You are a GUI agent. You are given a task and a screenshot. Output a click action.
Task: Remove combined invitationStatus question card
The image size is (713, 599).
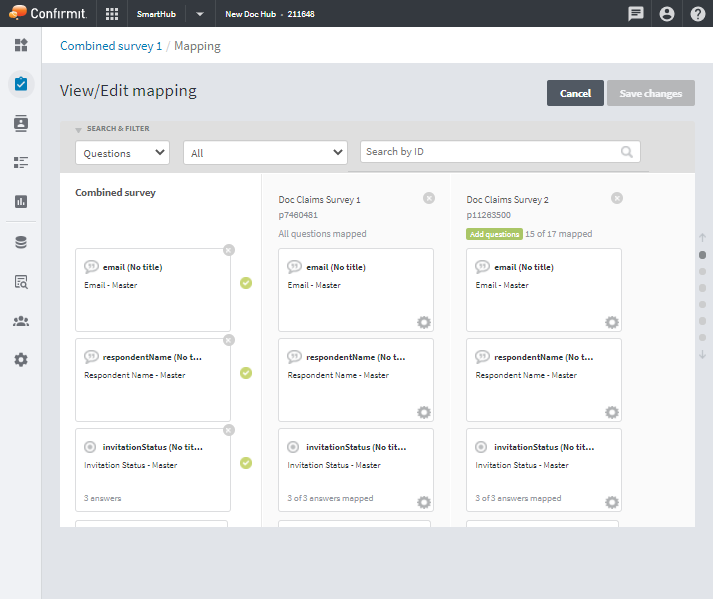[229, 430]
